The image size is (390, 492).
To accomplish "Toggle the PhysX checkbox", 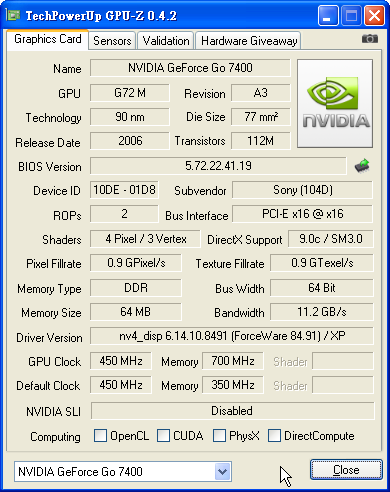I will [219, 435].
